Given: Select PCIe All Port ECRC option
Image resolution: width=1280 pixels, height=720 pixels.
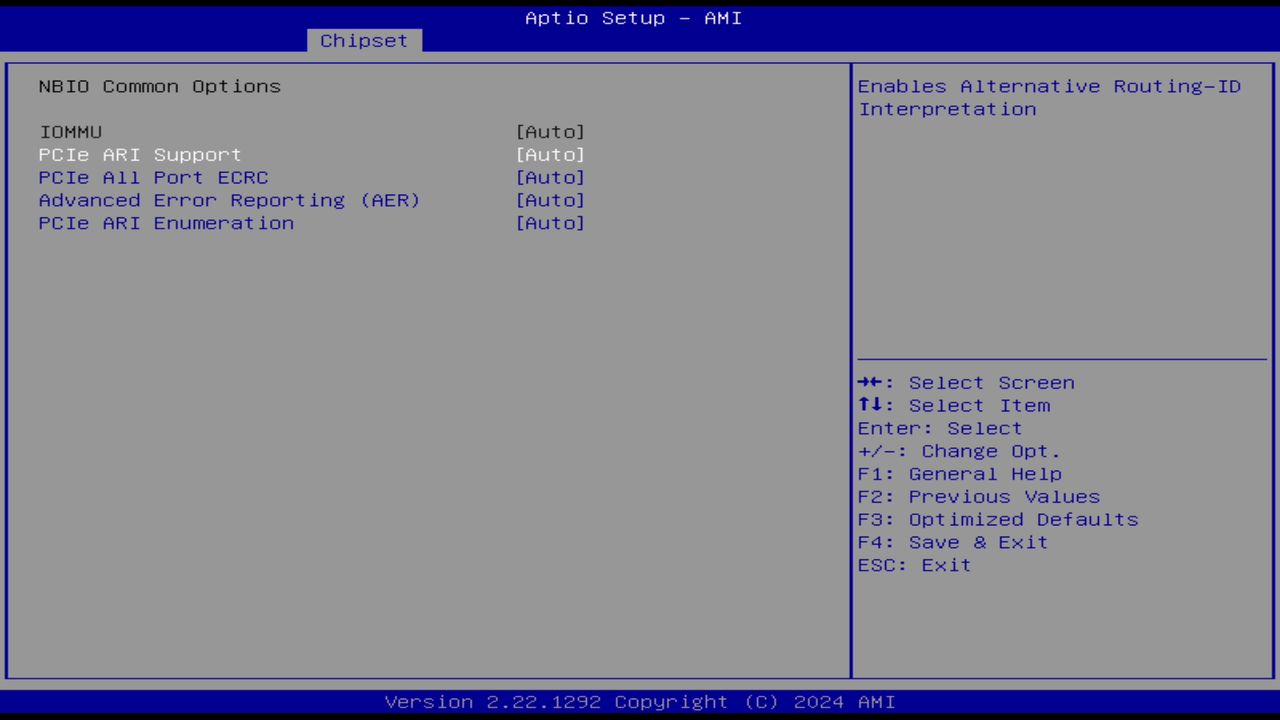Looking at the screenshot, I should coord(154,178).
